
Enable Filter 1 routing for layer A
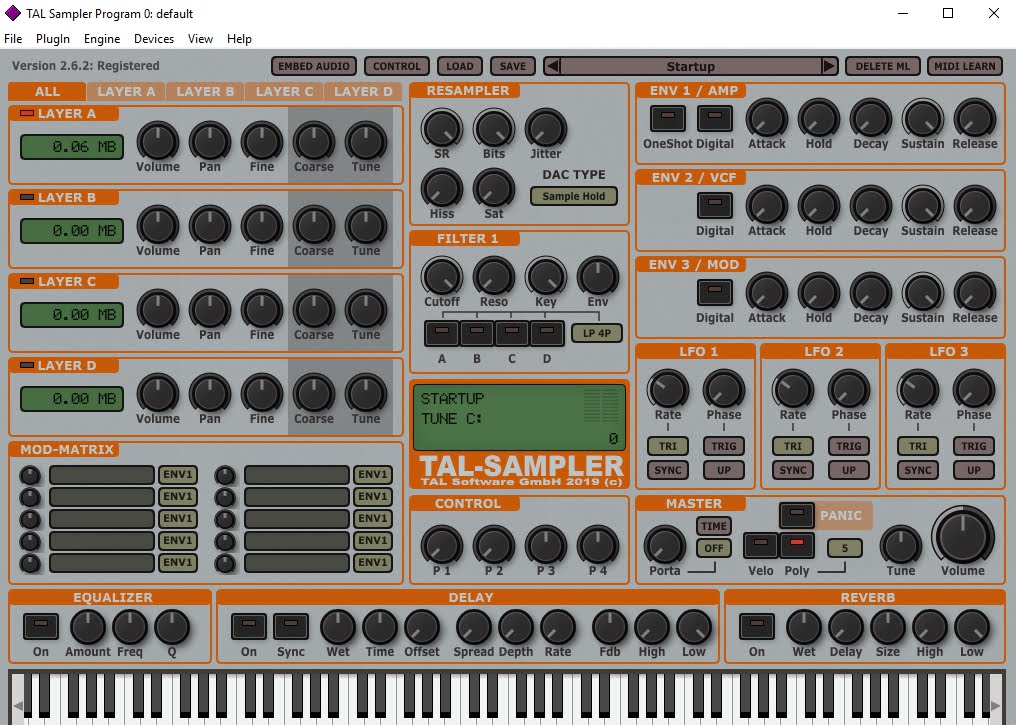pyautogui.click(x=442, y=333)
